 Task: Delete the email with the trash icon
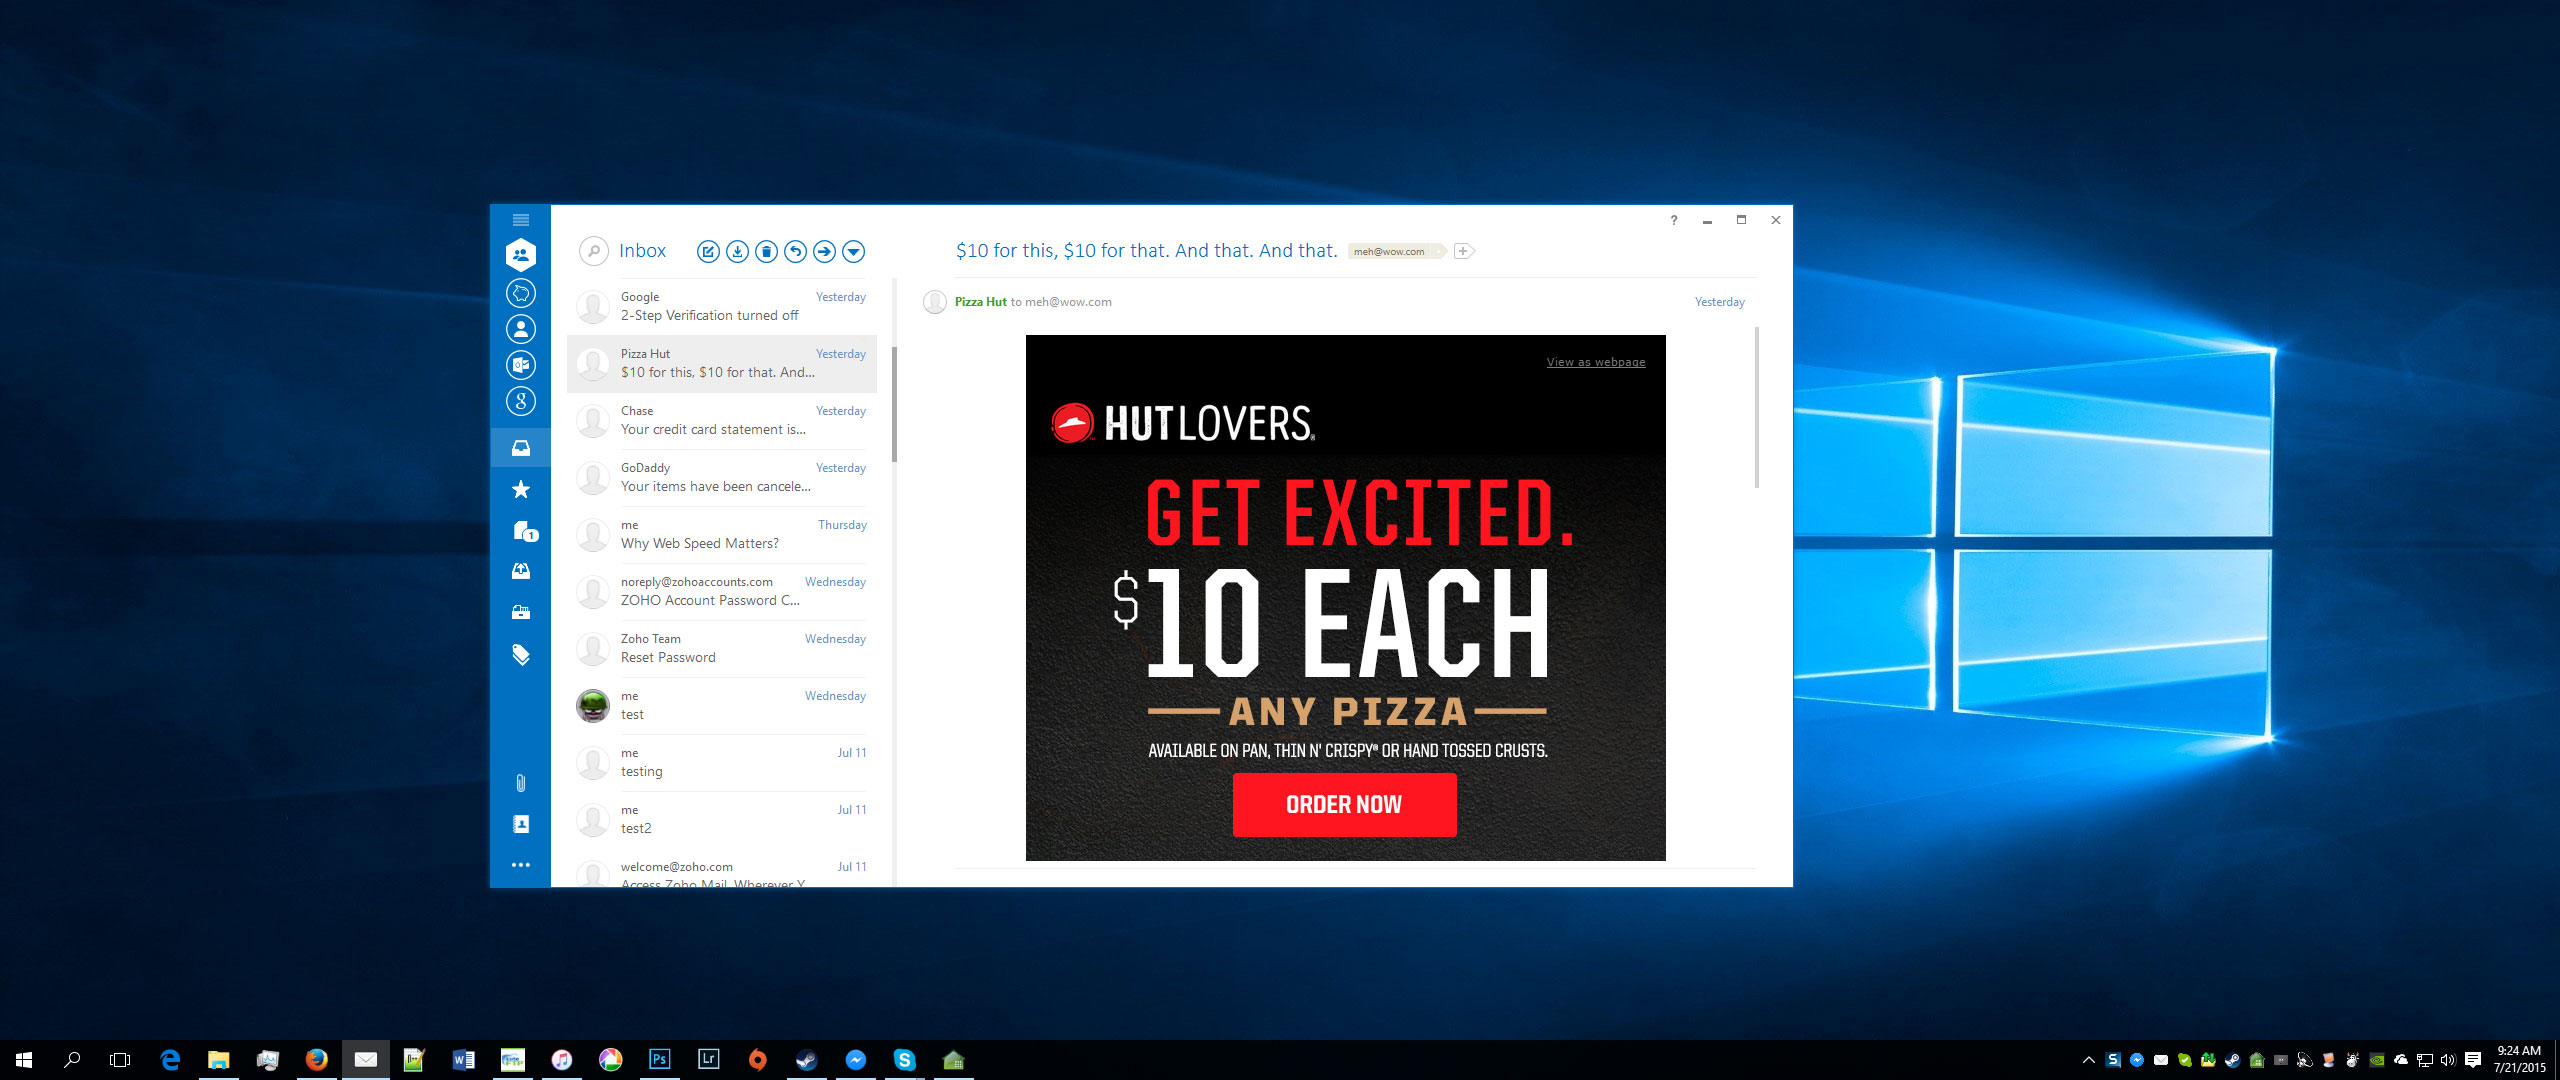point(766,252)
